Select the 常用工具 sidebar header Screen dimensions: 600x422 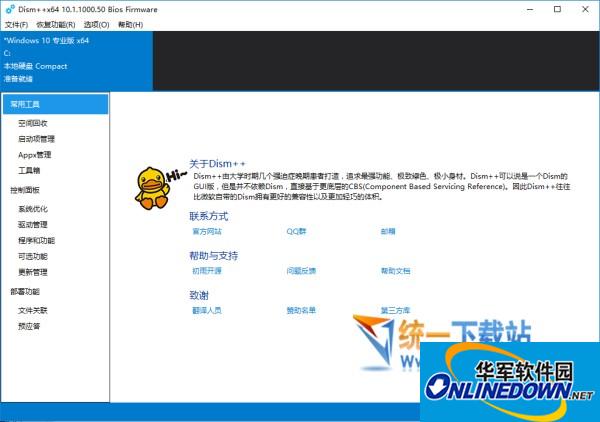(55, 104)
